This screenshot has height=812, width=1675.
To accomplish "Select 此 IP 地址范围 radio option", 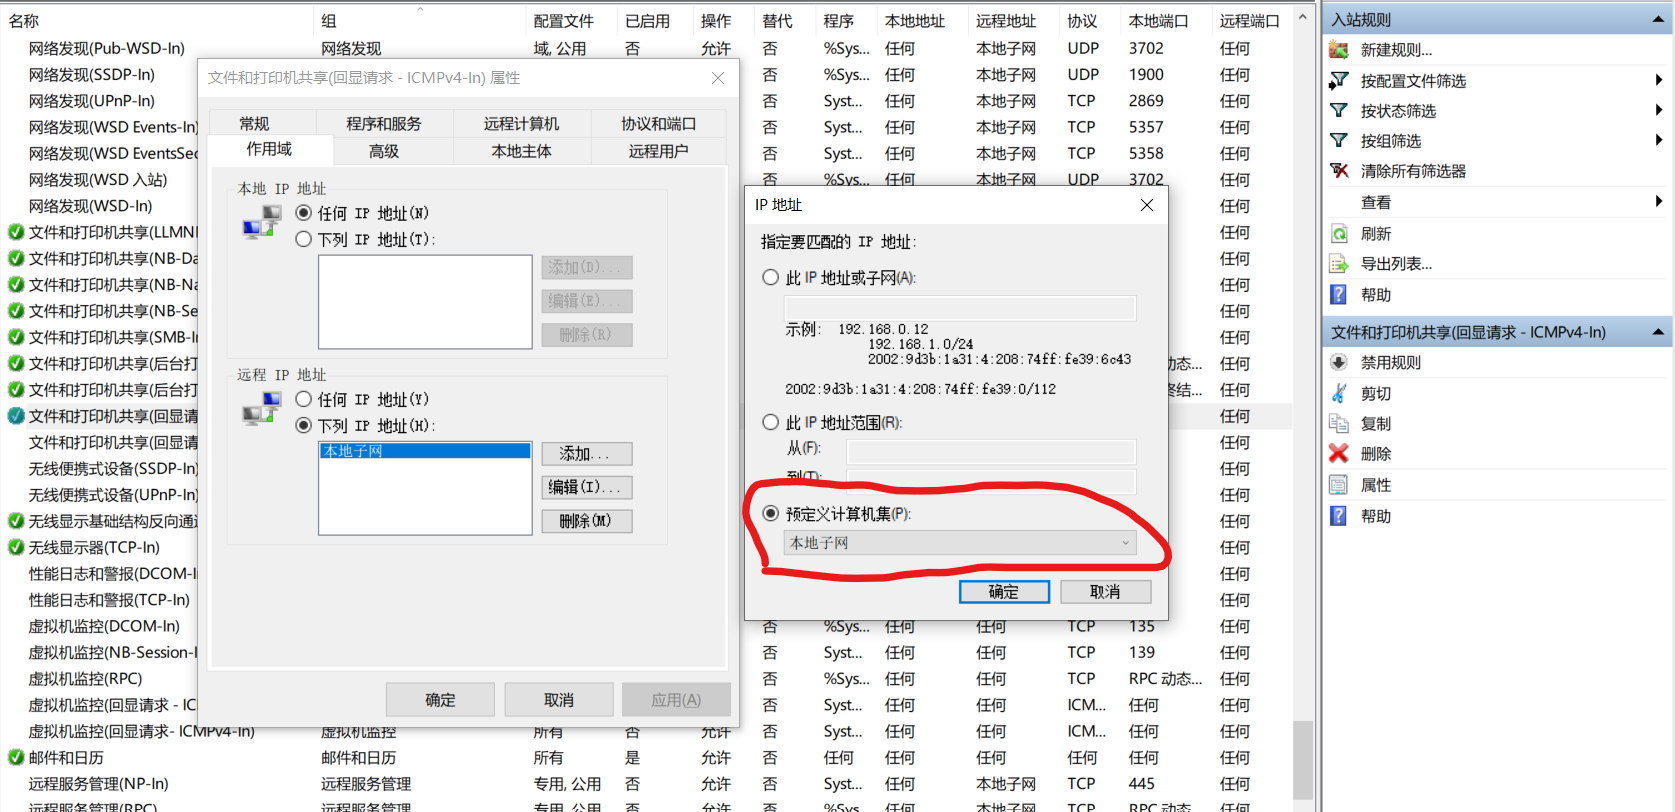I will pos(771,423).
